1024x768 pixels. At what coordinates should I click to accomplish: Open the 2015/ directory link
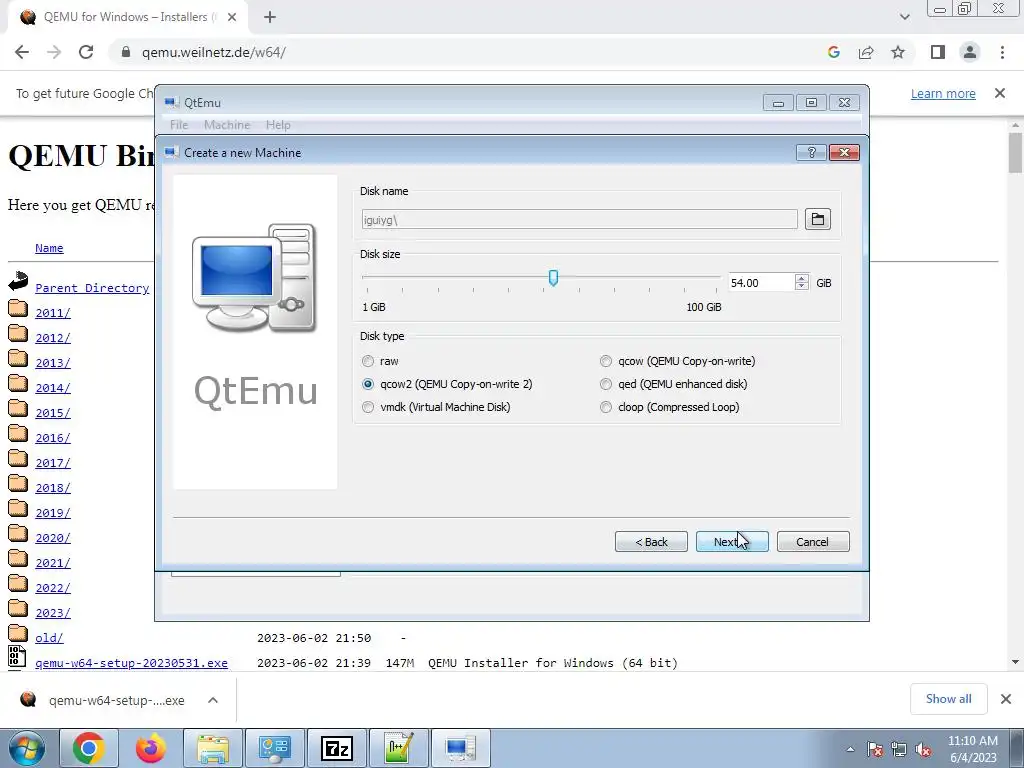53,413
